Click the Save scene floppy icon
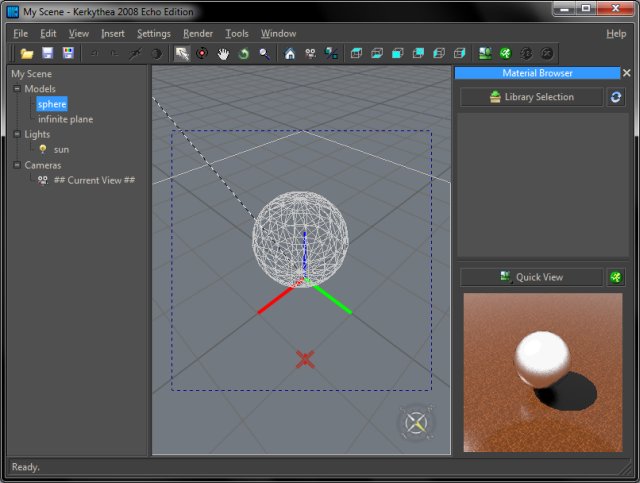640x483 pixels. pyautogui.click(x=47, y=53)
